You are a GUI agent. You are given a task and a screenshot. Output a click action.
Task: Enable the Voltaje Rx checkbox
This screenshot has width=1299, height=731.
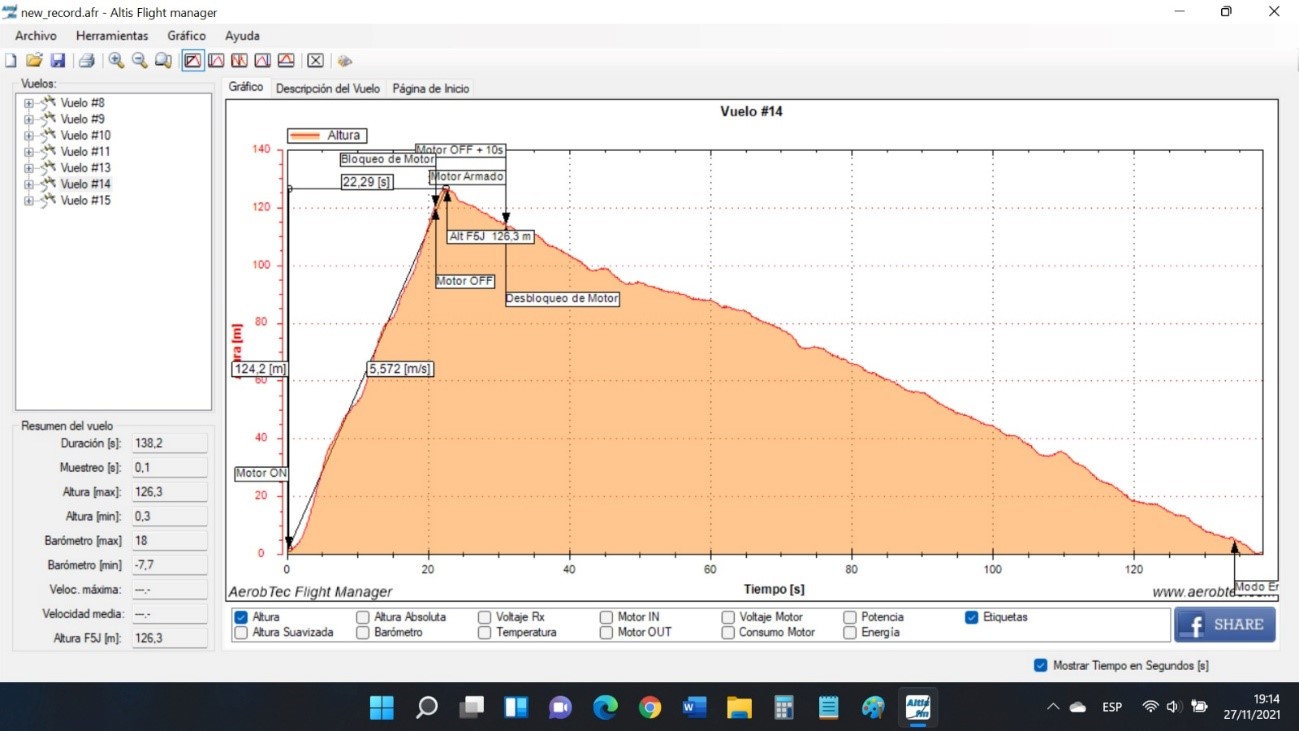click(485, 617)
